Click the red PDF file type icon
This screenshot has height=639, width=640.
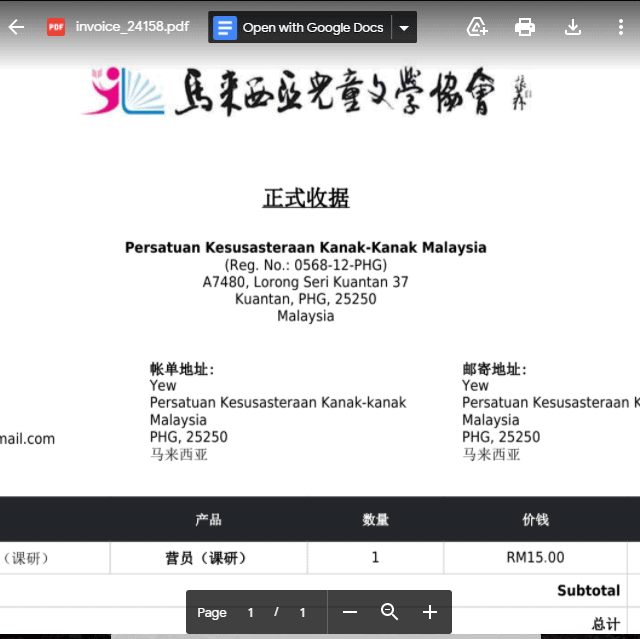(56, 27)
